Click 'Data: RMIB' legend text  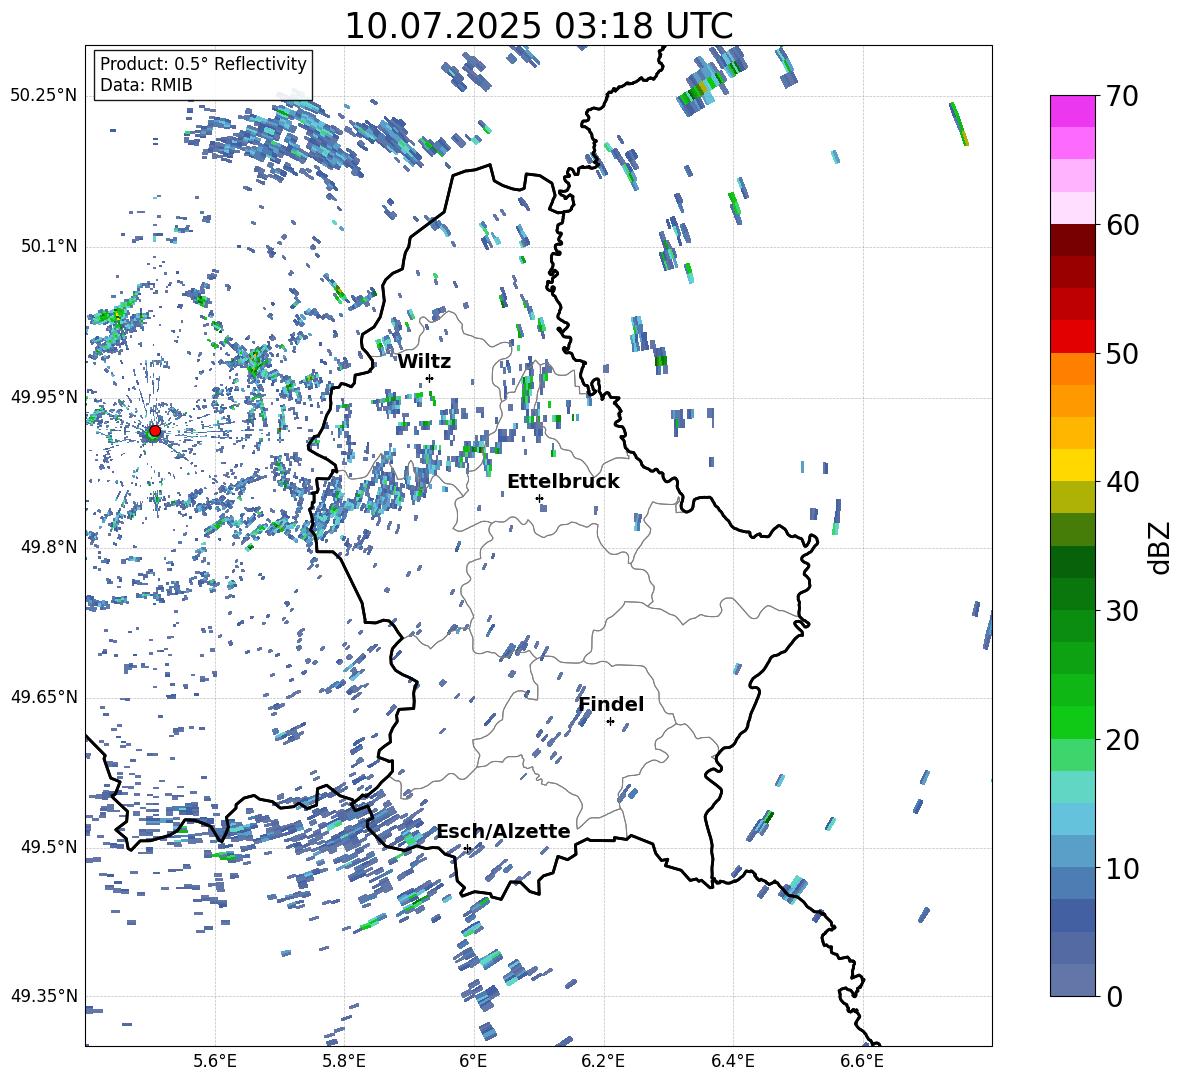click(x=146, y=85)
